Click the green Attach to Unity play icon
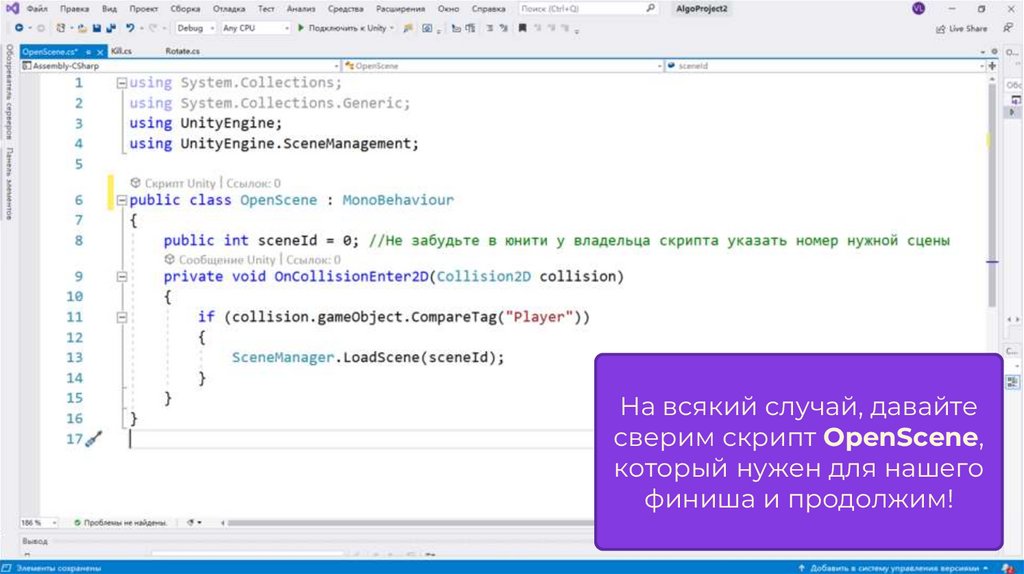Viewport: 1024px width, 574px height. pyautogui.click(x=300, y=28)
